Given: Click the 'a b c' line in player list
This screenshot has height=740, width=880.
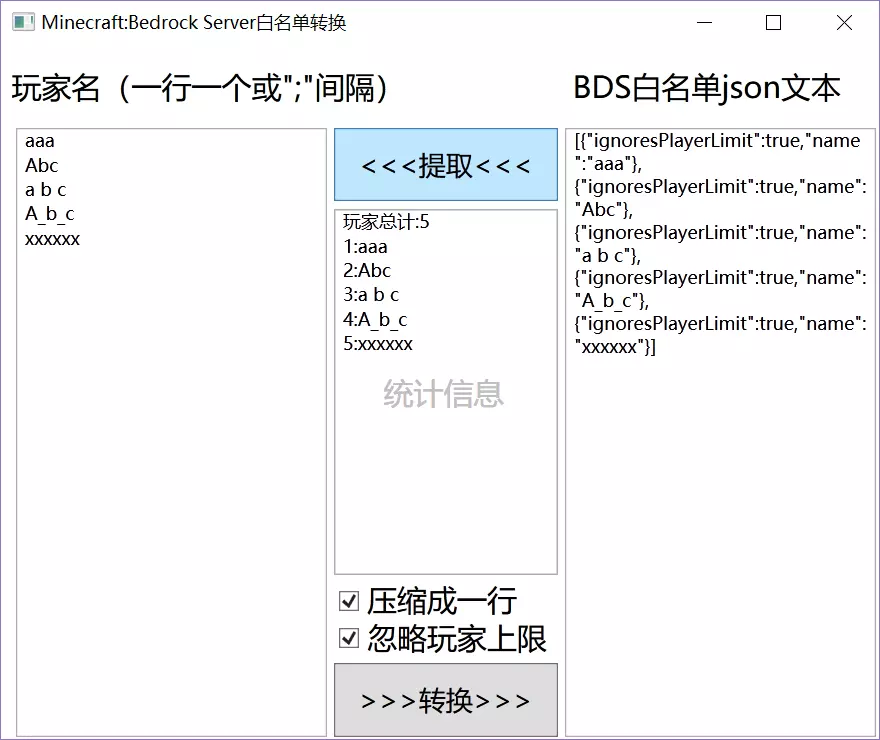Looking at the screenshot, I should tap(45, 190).
